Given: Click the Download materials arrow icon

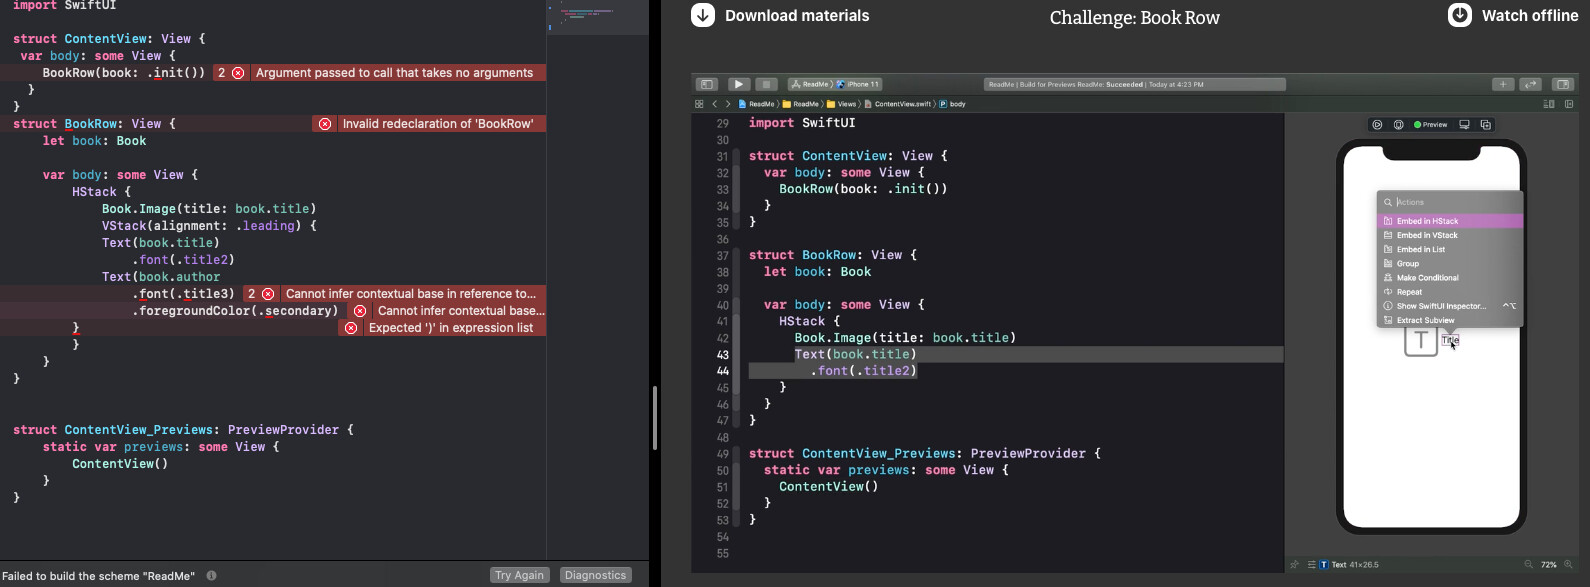Looking at the screenshot, I should pyautogui.click(x=703, y=15).
